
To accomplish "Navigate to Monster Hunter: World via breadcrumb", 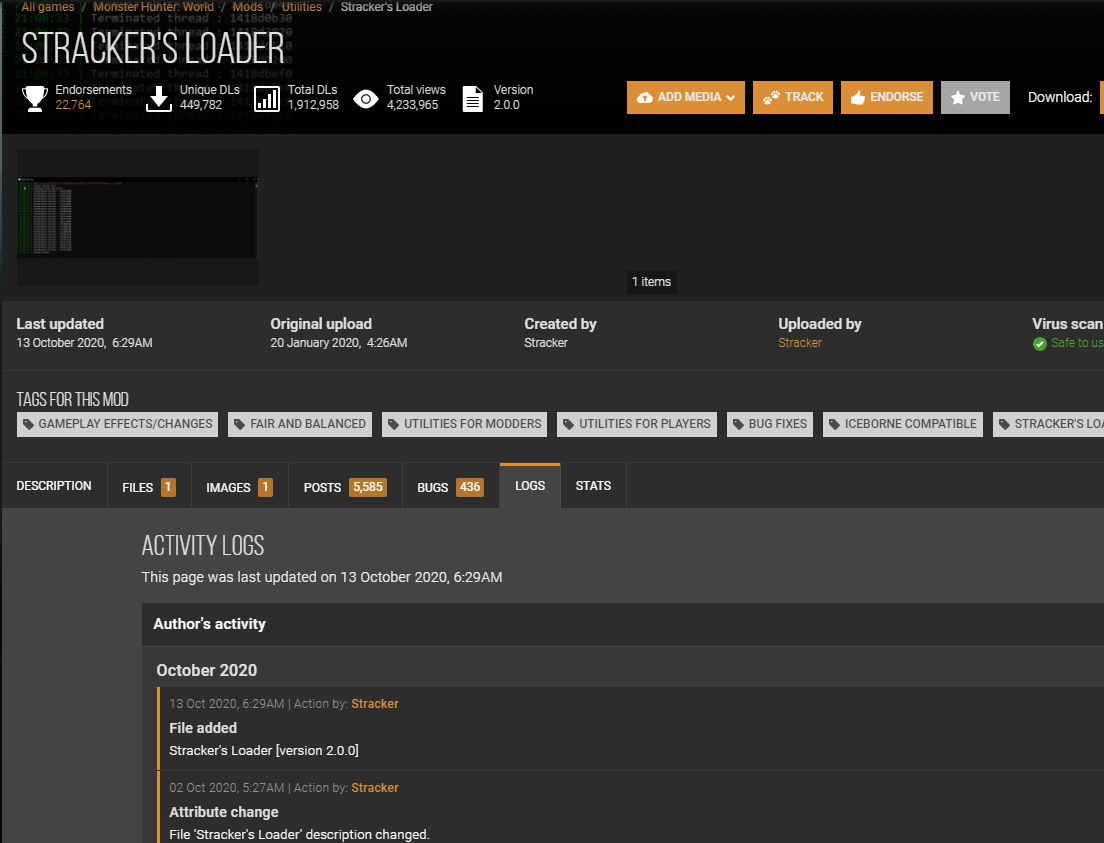I will pyautogui.click(x=153, y=7).
